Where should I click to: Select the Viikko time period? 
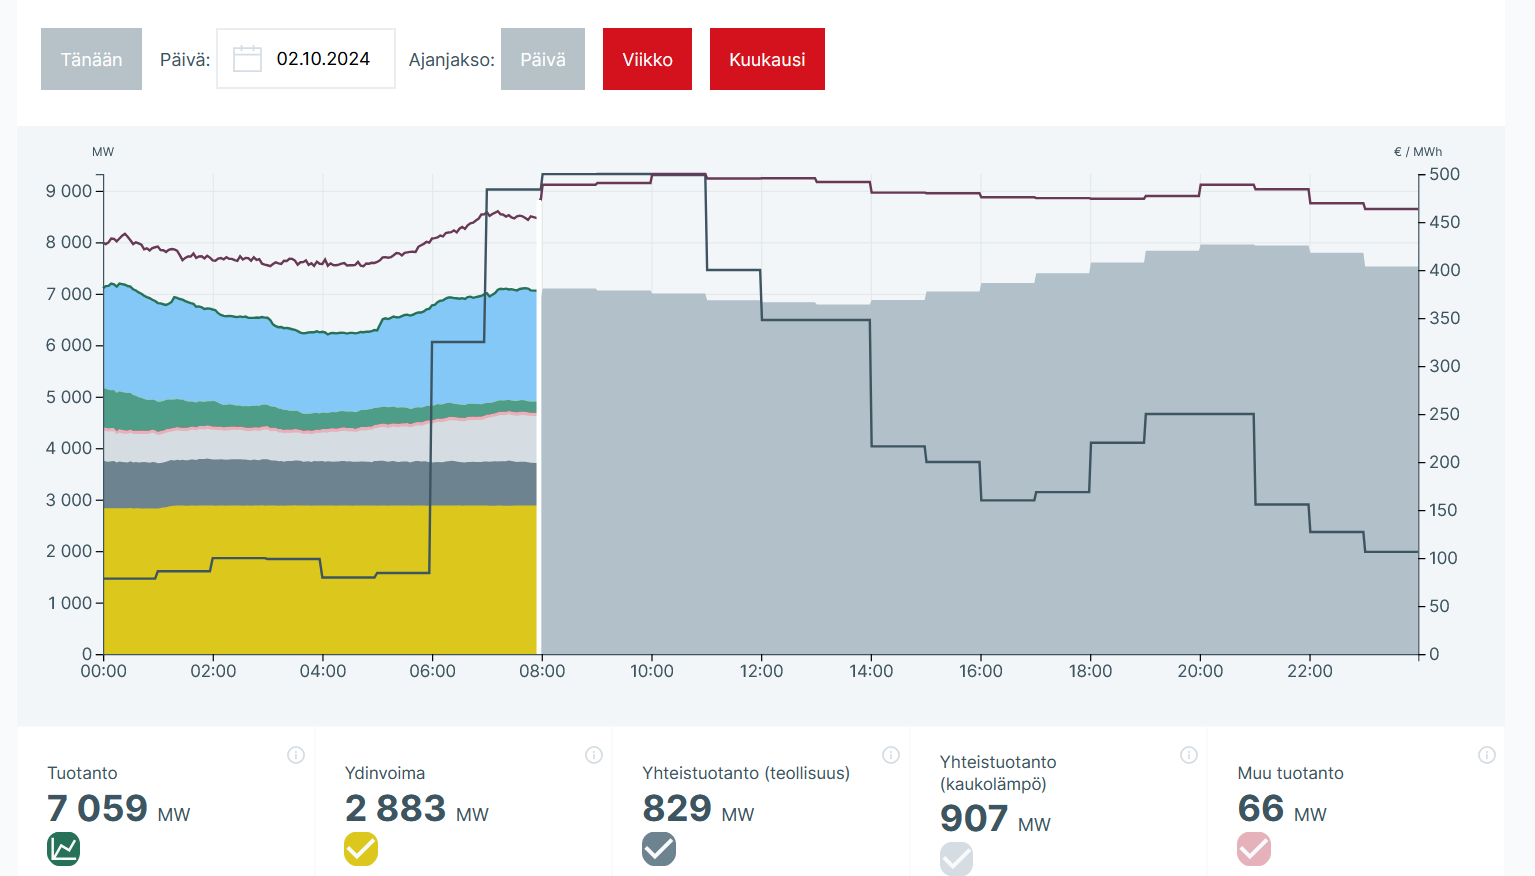(x=647, y=59)
